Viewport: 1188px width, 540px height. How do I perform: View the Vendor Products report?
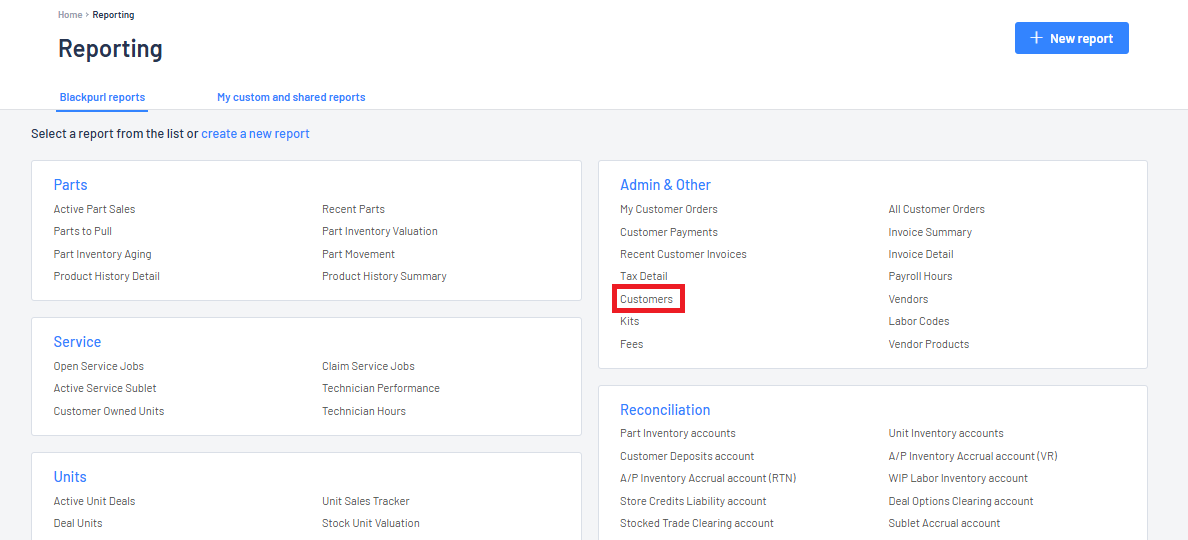click(x=929, y=344)
